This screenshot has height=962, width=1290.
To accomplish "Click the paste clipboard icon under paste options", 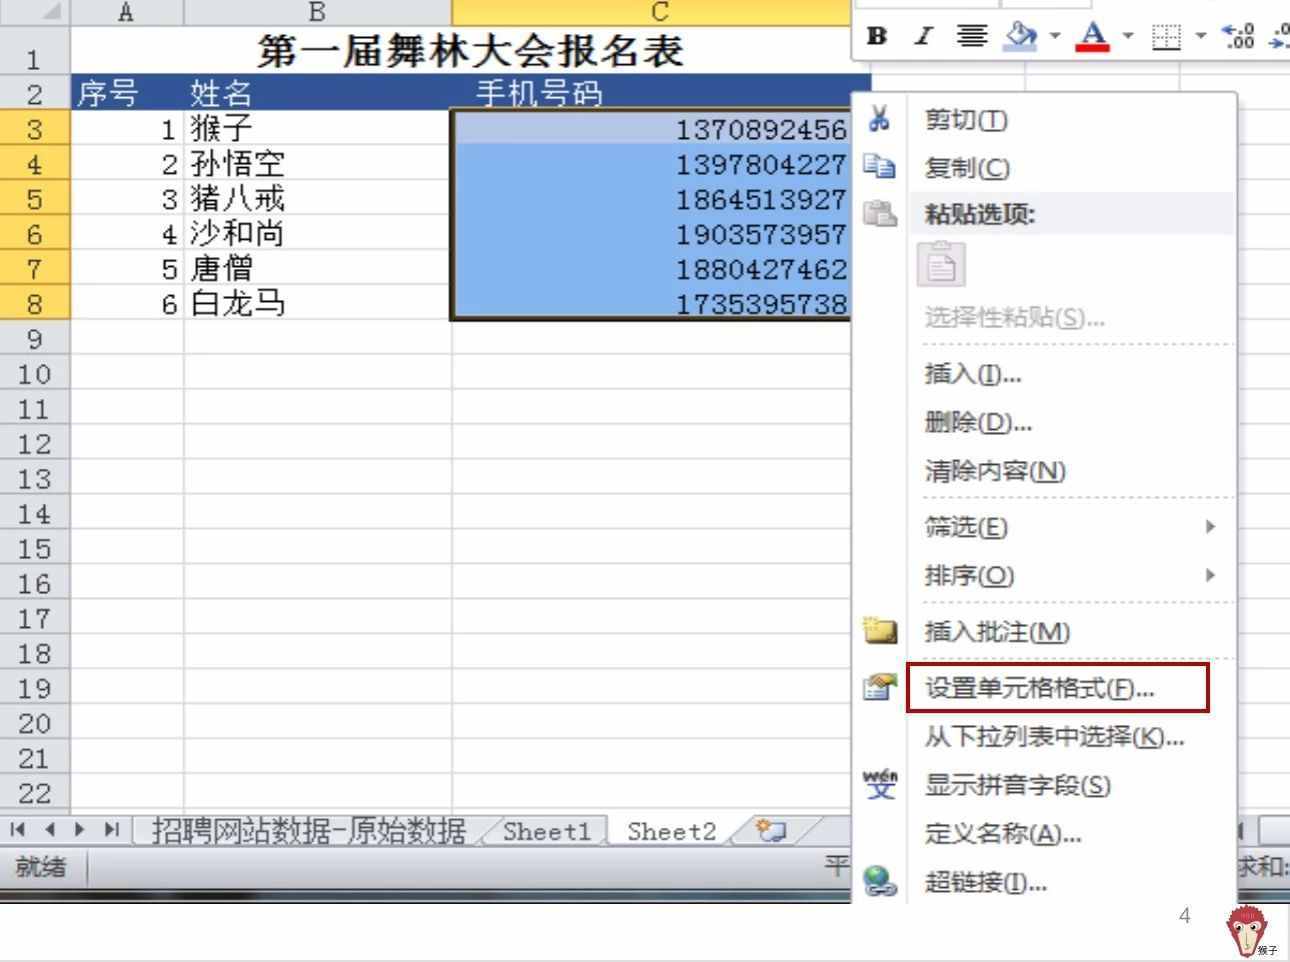I will pos(941,264).
